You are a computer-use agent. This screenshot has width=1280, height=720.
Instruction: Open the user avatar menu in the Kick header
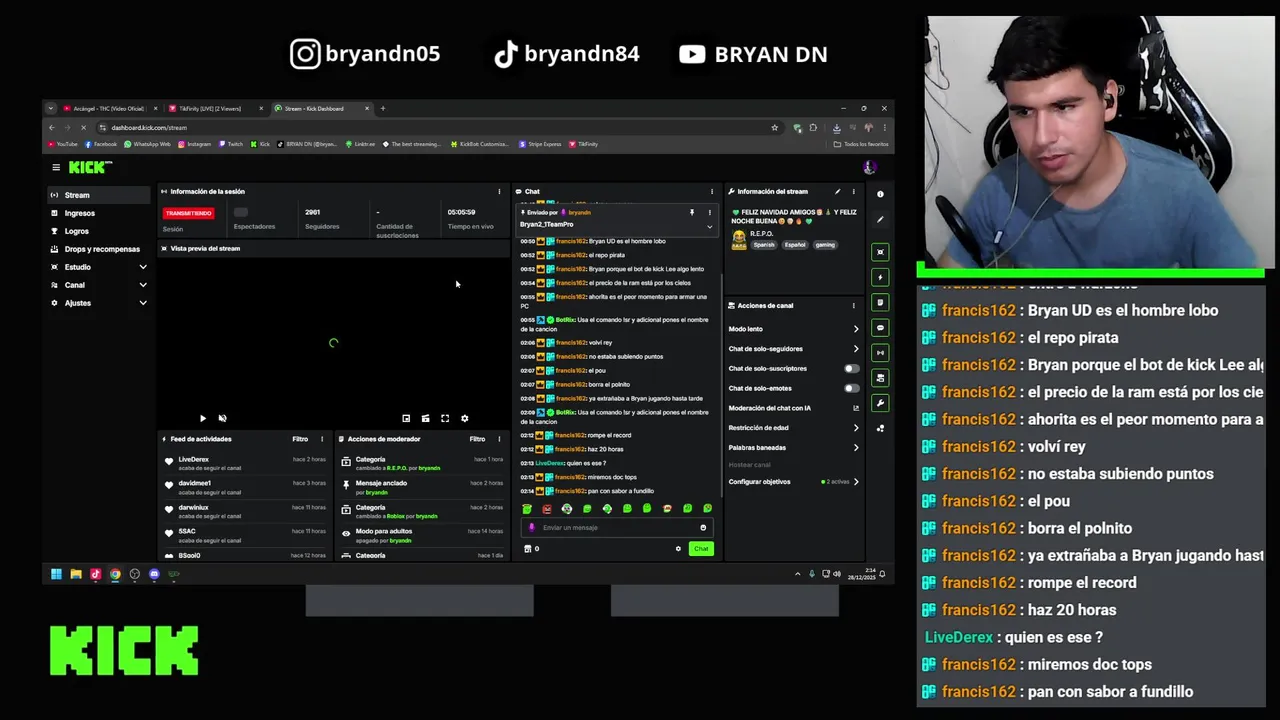pyautogui.click(x=870, y=167)
